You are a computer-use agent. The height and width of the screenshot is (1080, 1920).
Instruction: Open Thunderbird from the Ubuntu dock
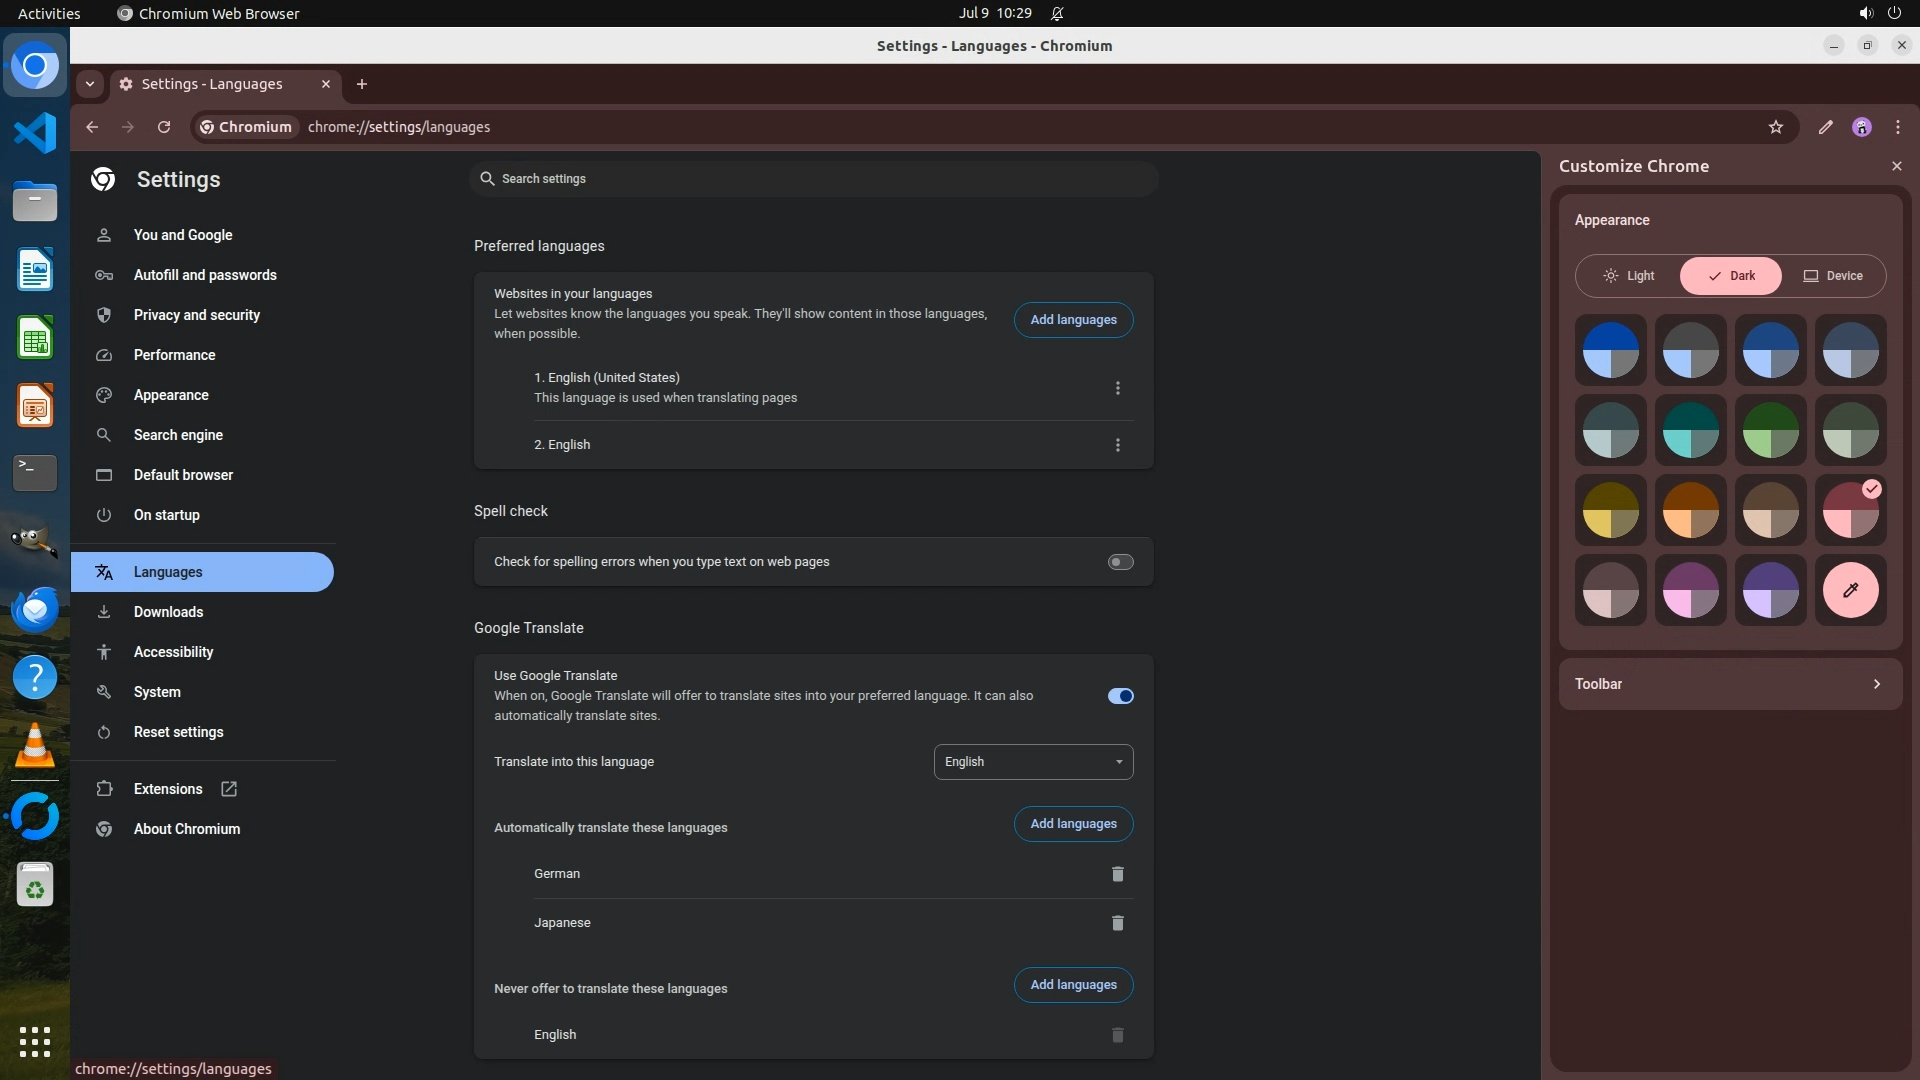(x=35, y=609)
